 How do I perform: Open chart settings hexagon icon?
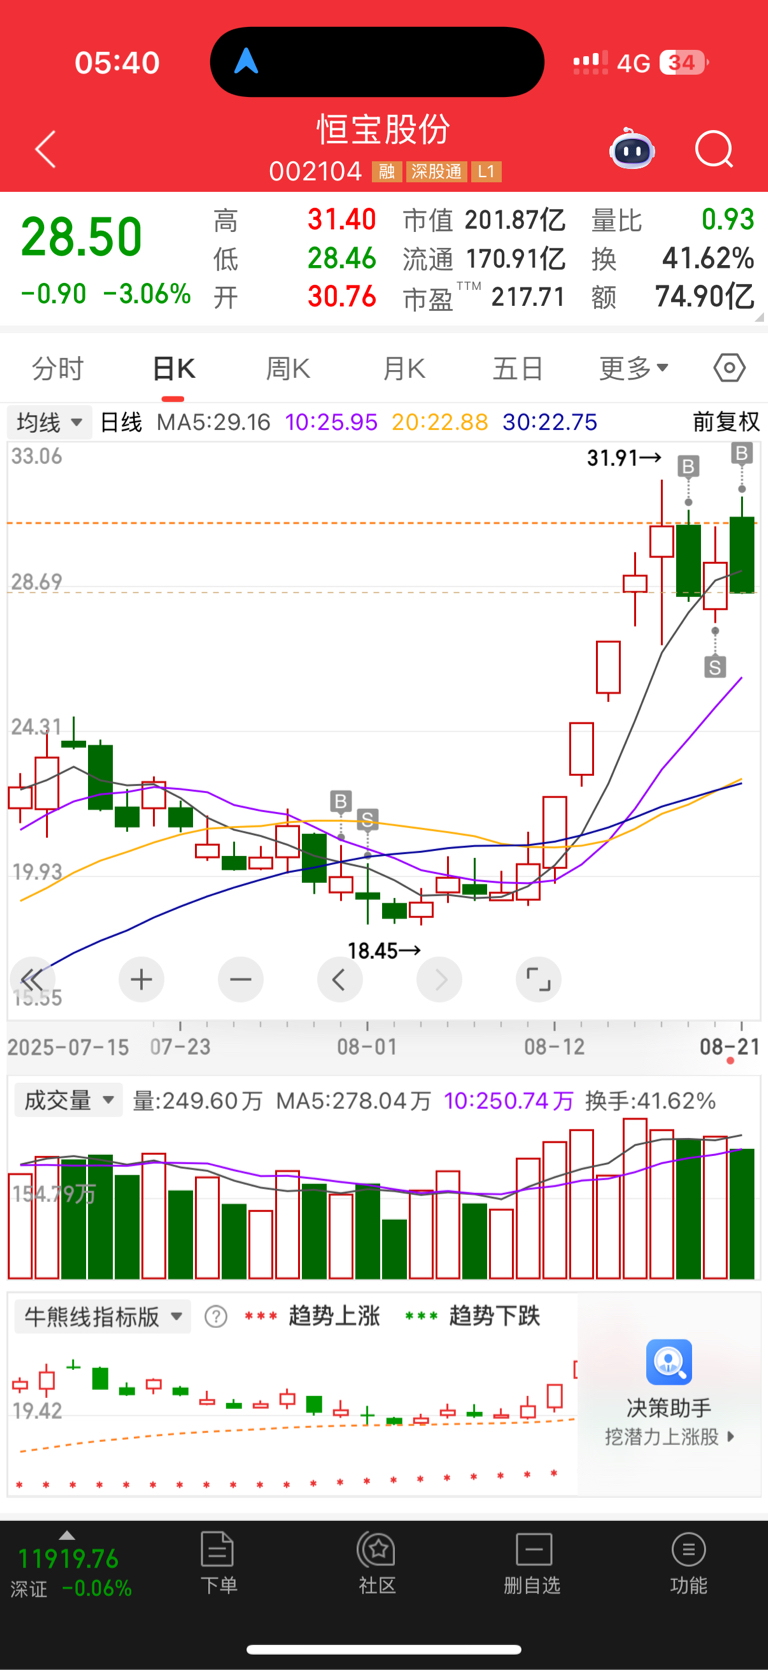(729, 368)
